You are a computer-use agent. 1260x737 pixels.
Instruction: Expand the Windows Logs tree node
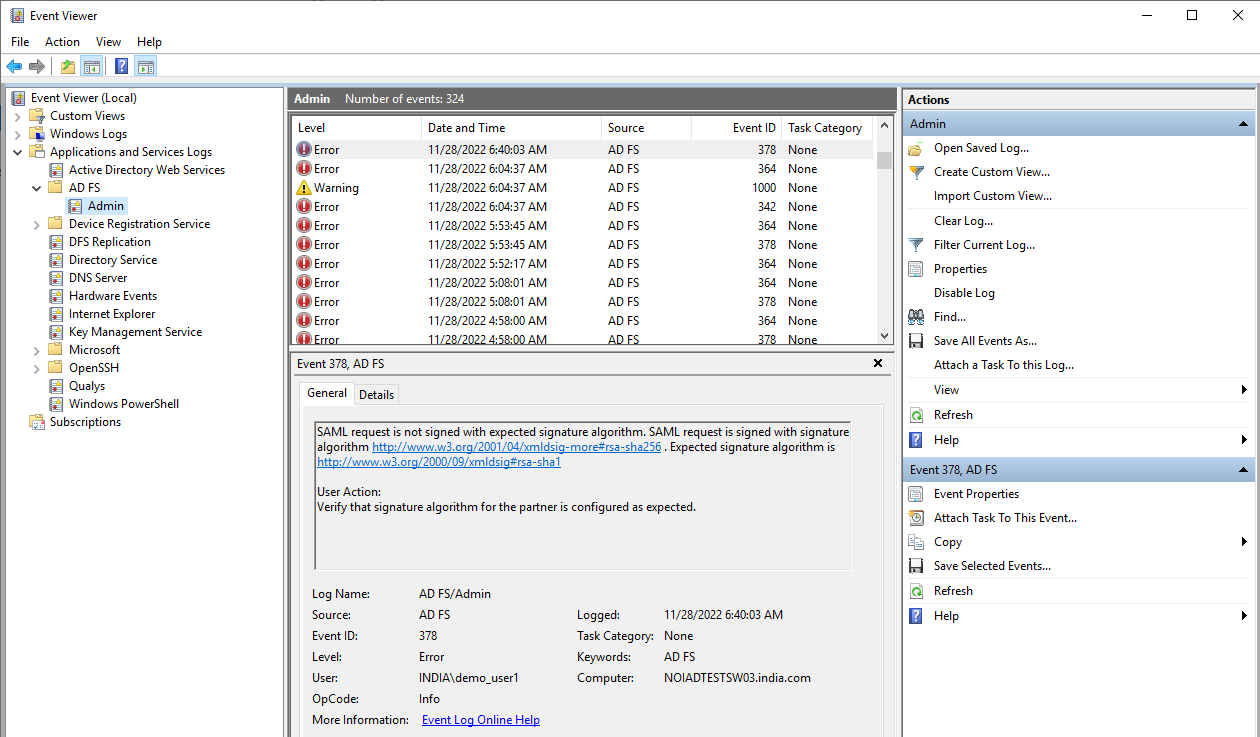18,134
